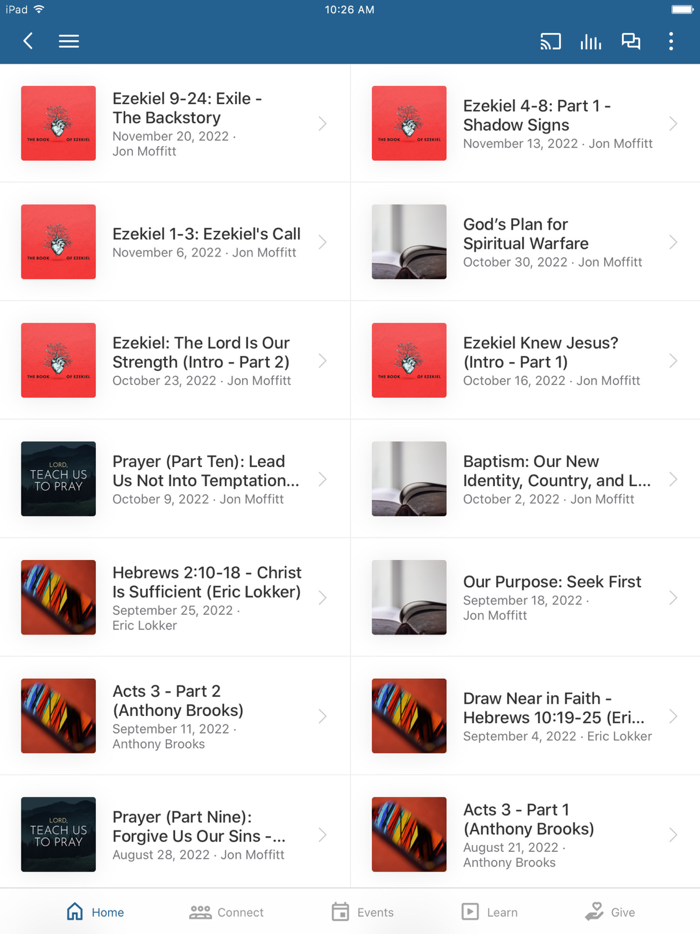
Task: Select the Home tab
Action: click(x=95, y=912)
